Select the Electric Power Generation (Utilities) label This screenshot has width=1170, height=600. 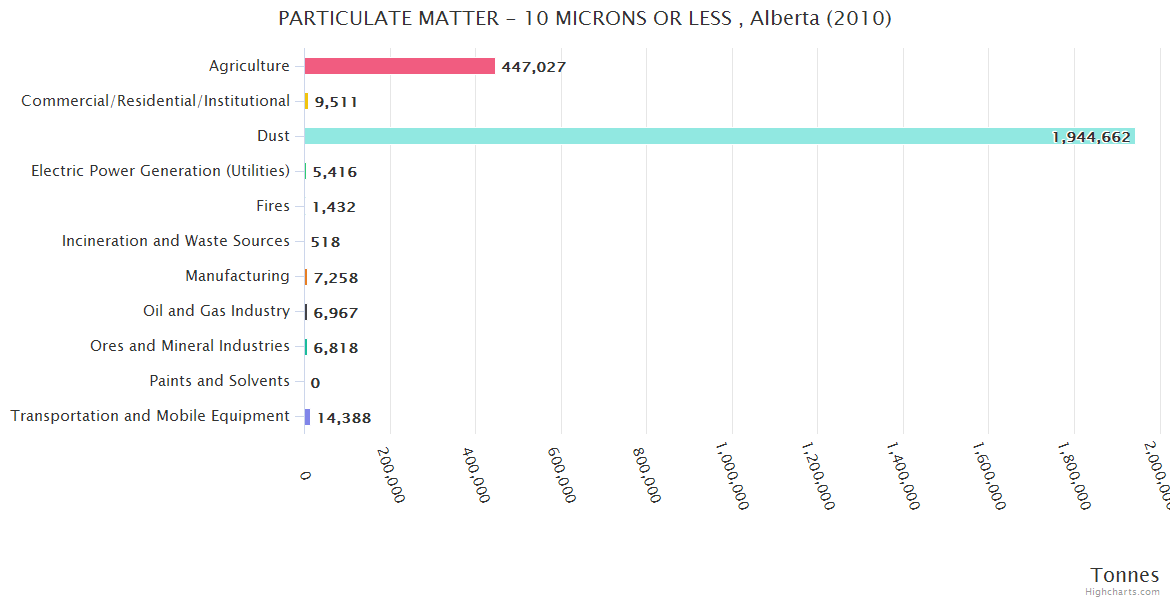160,171
